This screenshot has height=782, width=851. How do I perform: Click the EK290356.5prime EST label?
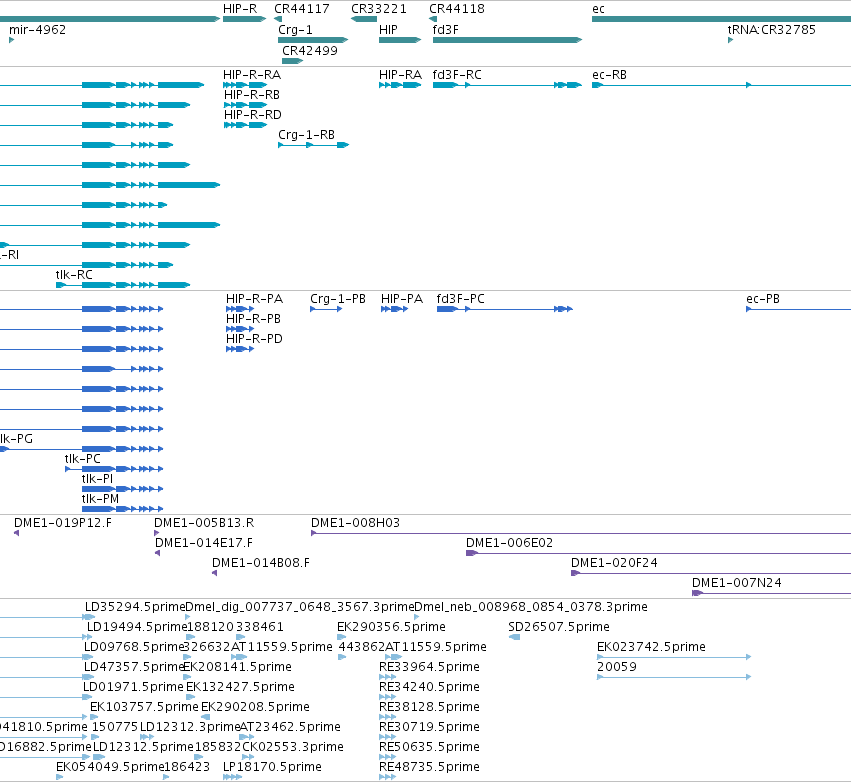tap(391, 627)
